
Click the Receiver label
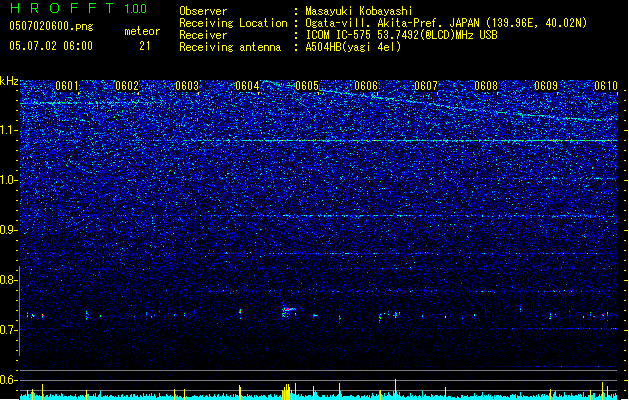[203, 35]
